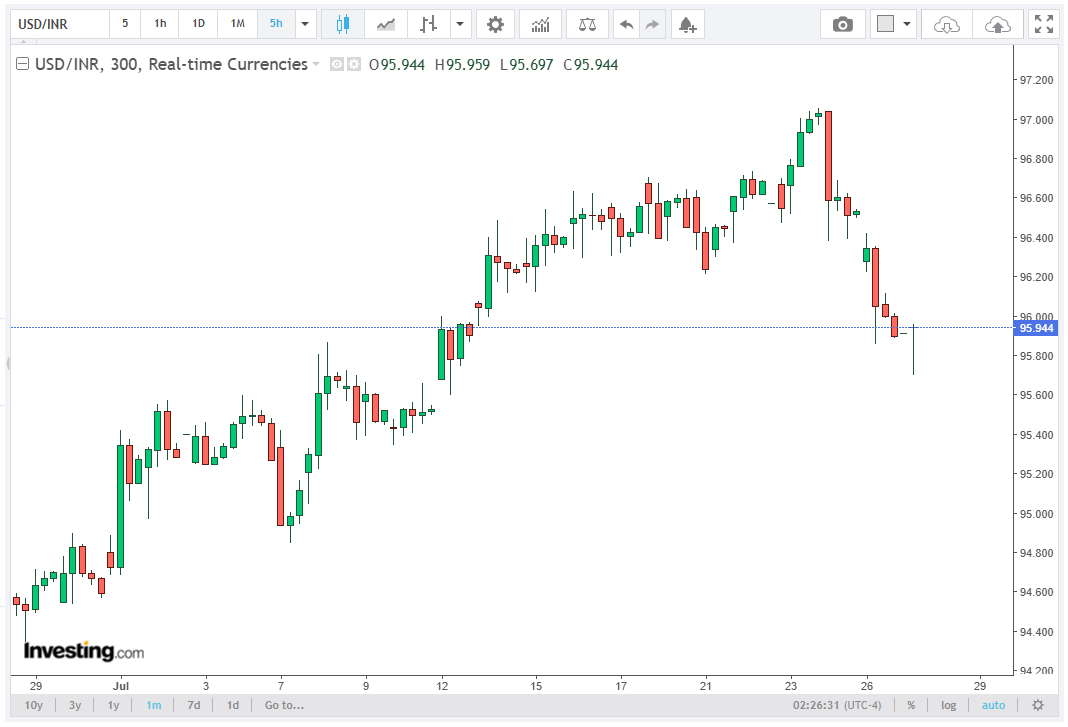Select the 1h interval
The width and height of the screenshot is (1068, 727).
[x=160, y=24]
